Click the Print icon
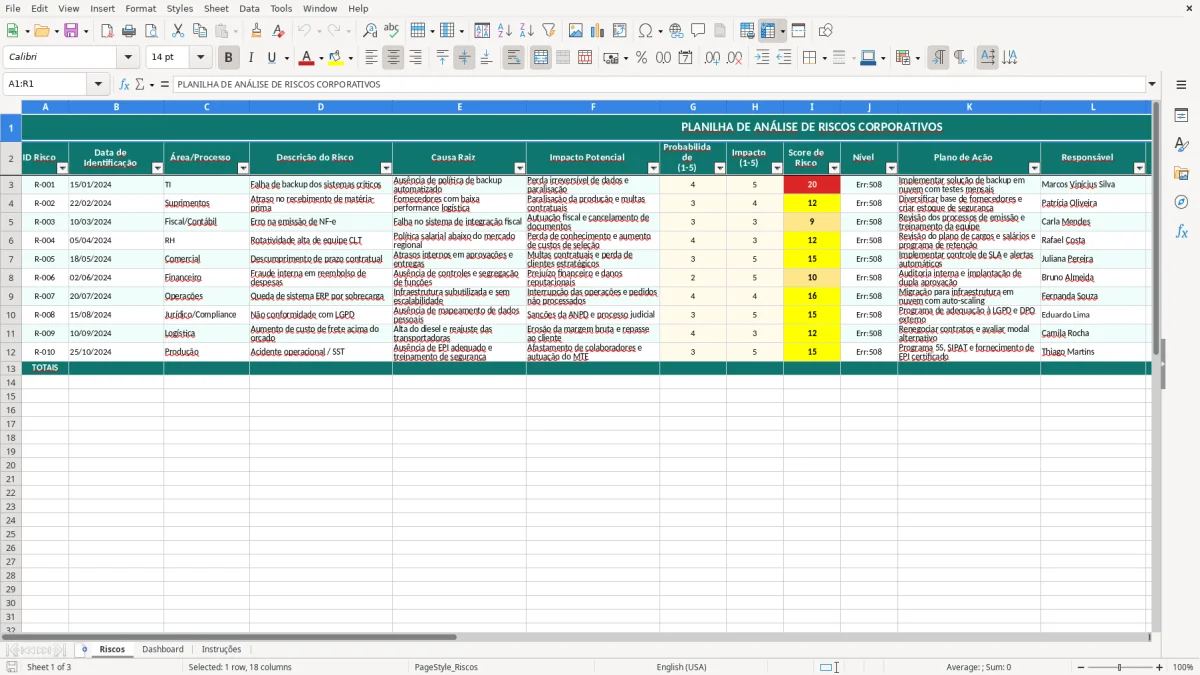The width and height of the screenshot is (1200, 675). [129, 31]
